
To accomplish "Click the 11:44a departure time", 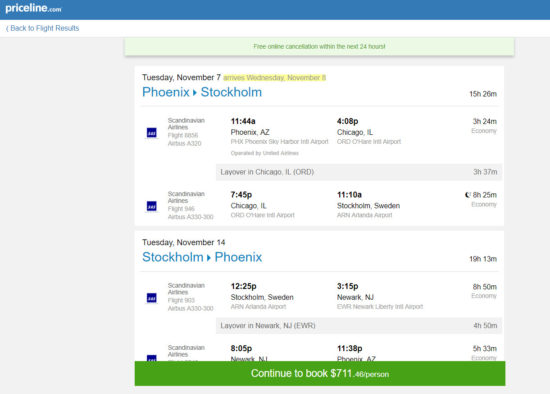I will [x=243, y=121].
